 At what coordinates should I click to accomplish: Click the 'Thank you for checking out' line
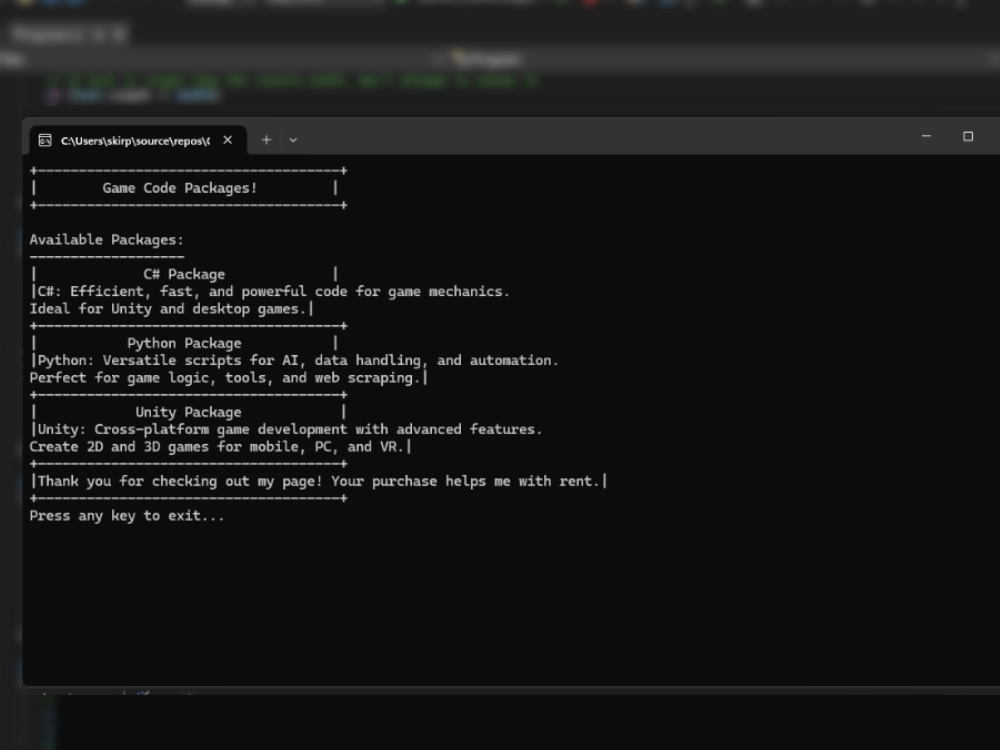pos(320,481)
